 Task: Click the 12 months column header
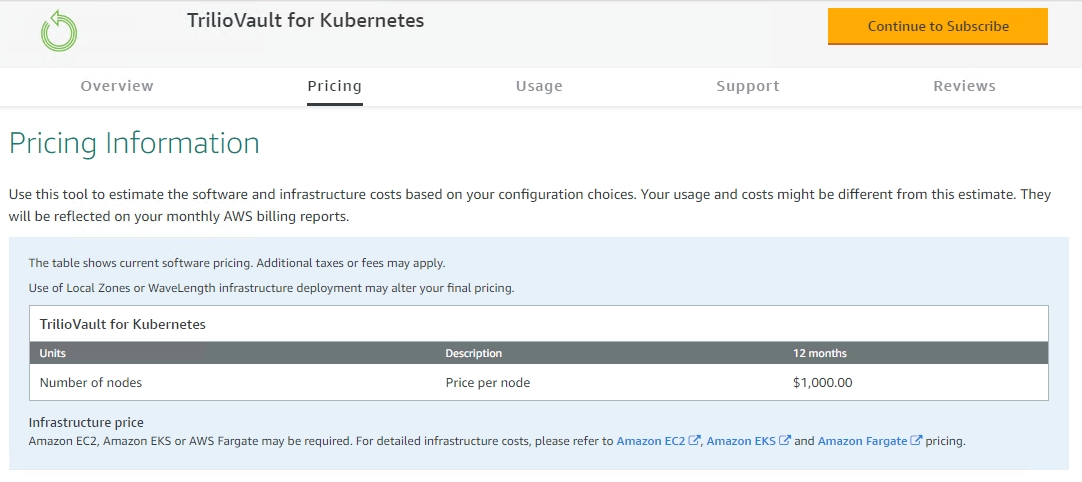tap(819, 353)
